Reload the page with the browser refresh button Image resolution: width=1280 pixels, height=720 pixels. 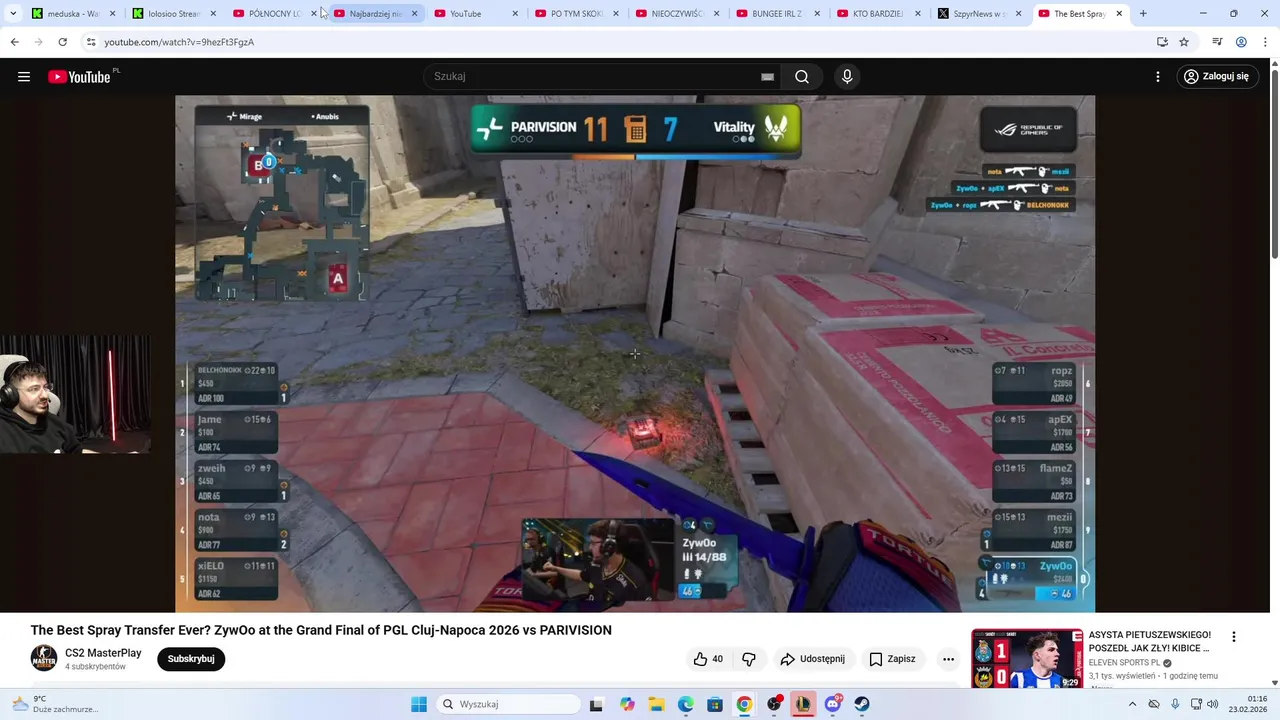(x=62, y=42)
